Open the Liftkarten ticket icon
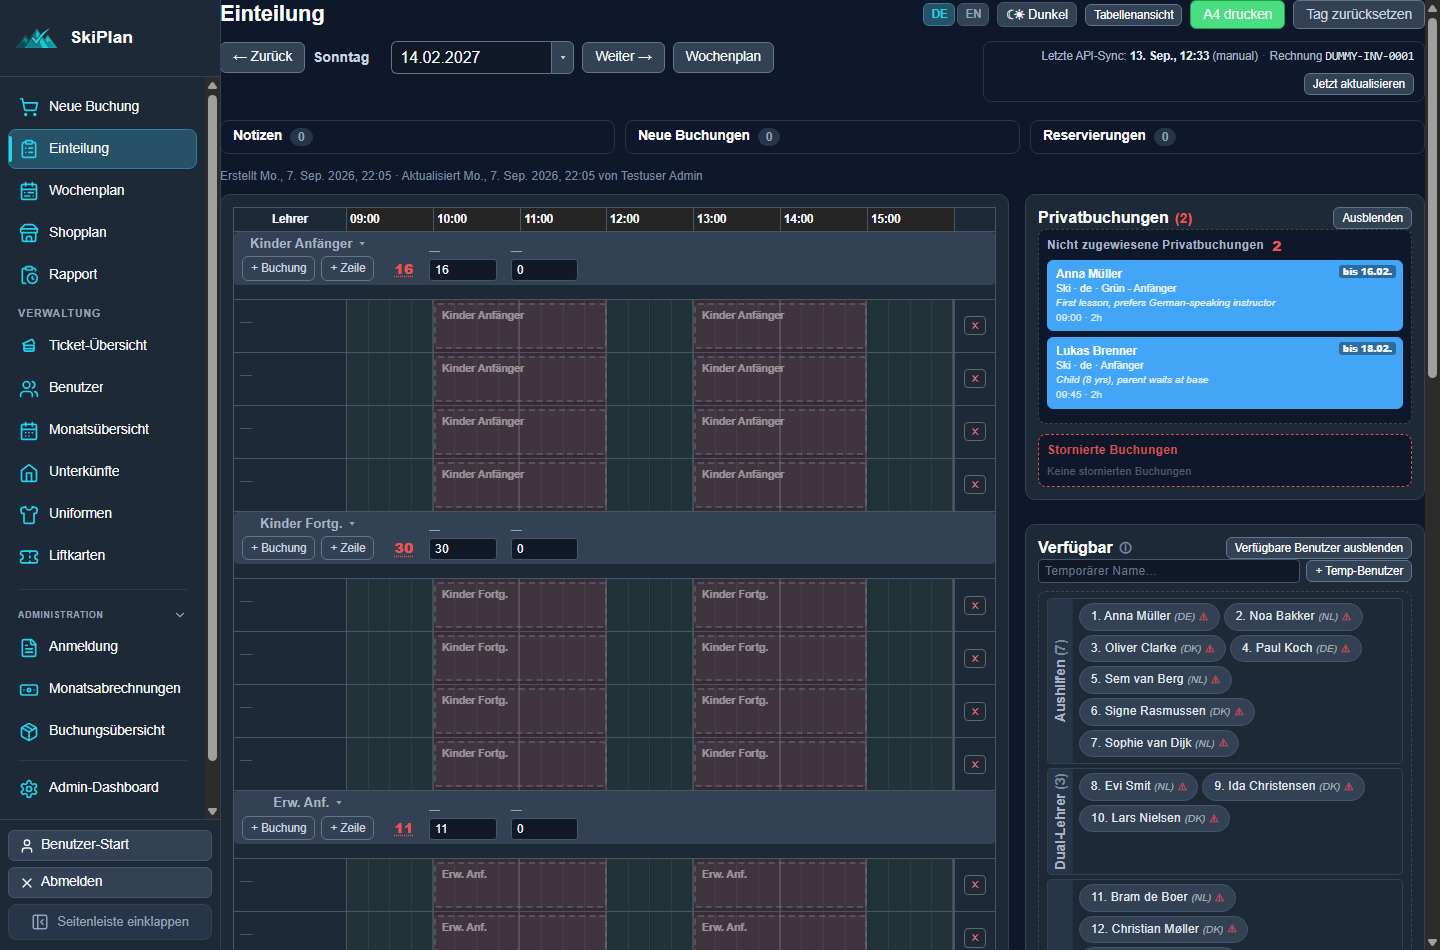 coord(29,555)
